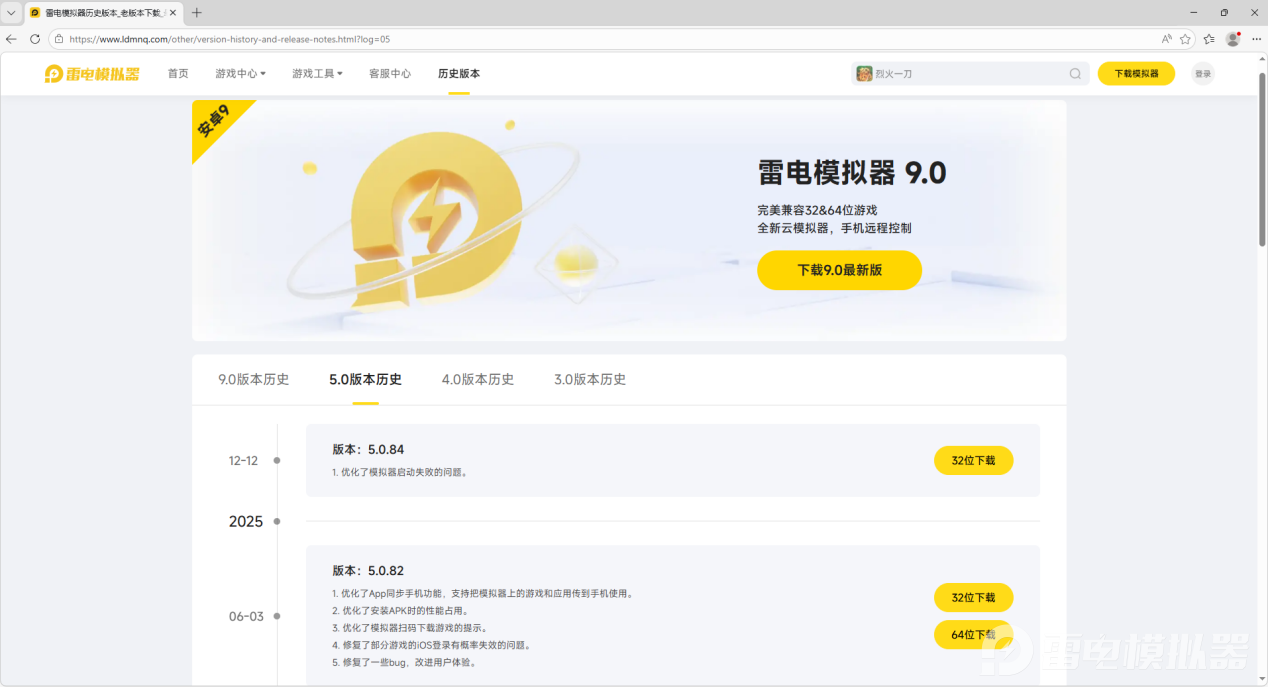Screen dimensions: 1268x687
Task: Click the 2025 year label on timeline
Action: (x=246, y=521)
